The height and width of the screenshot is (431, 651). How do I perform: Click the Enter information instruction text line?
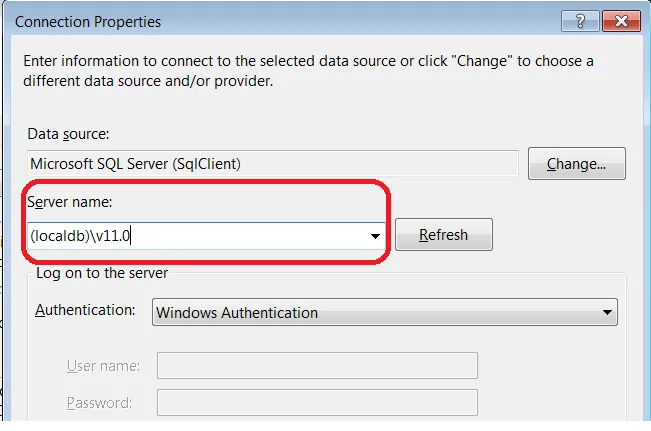pyautogui.click(x=308, y=61)
